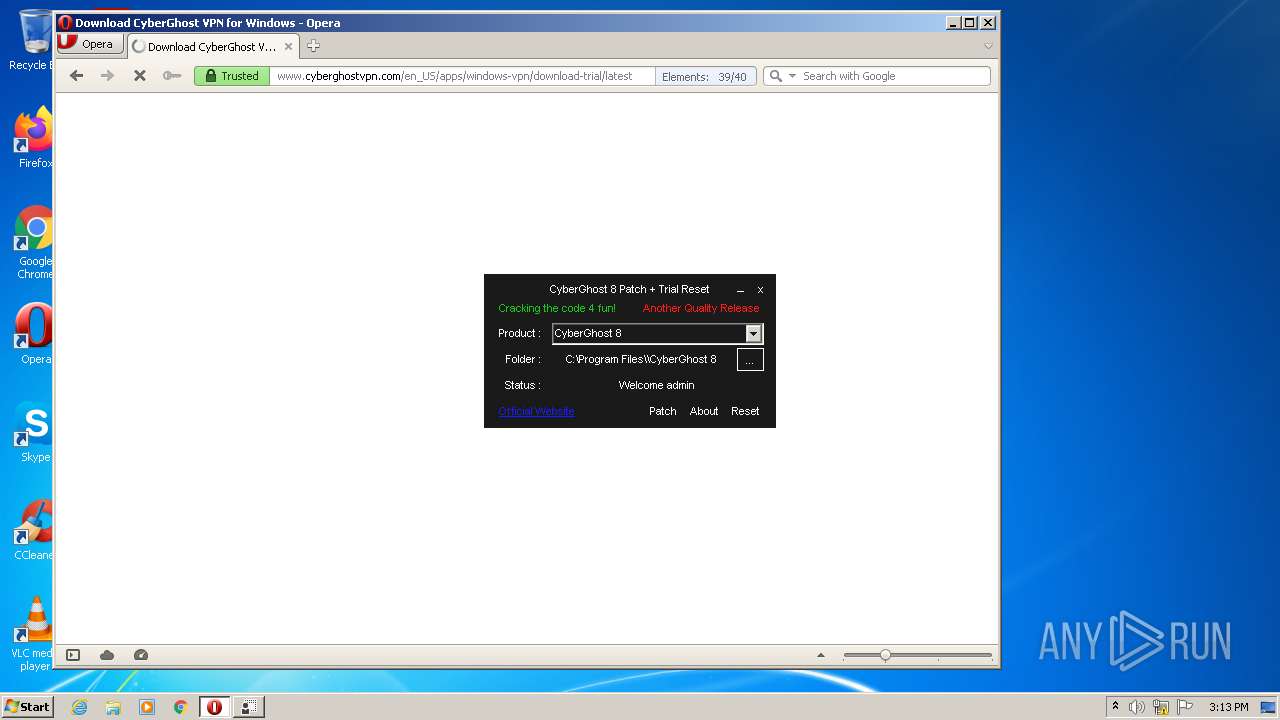Open Windows Media Player taskbar icon

[x=147, y=707]
